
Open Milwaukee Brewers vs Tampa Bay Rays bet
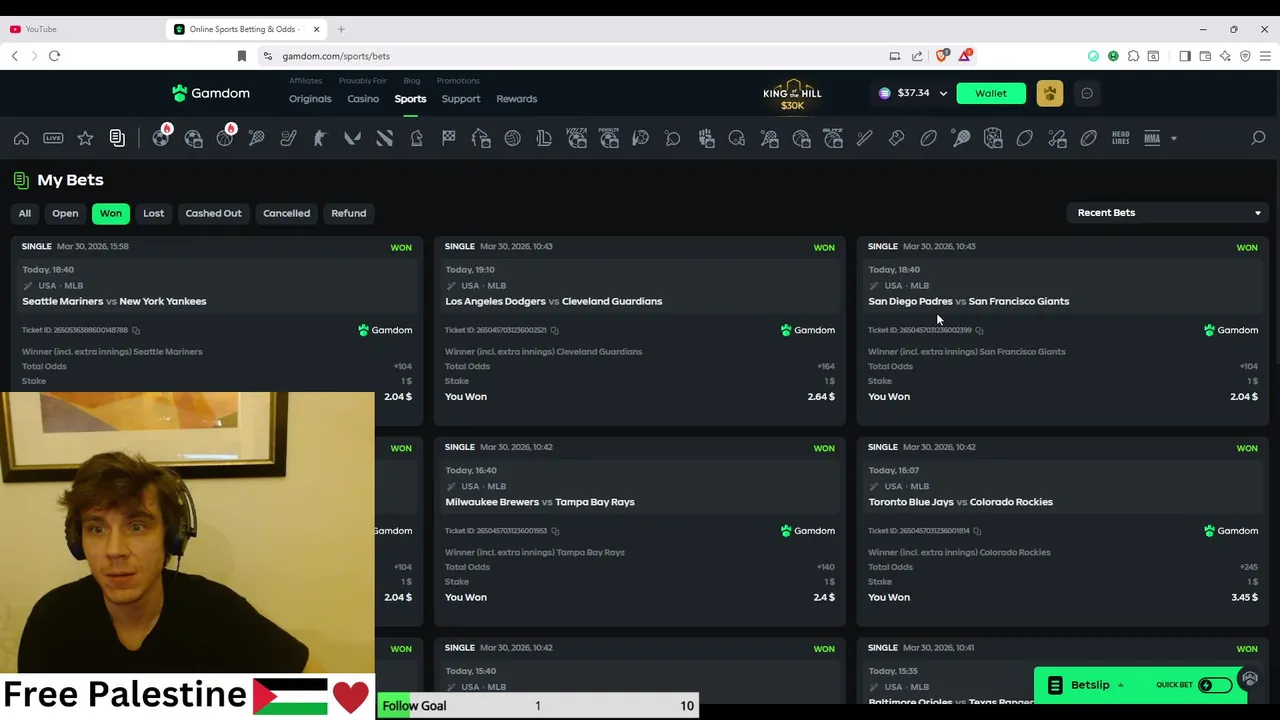tap(540, 502)
